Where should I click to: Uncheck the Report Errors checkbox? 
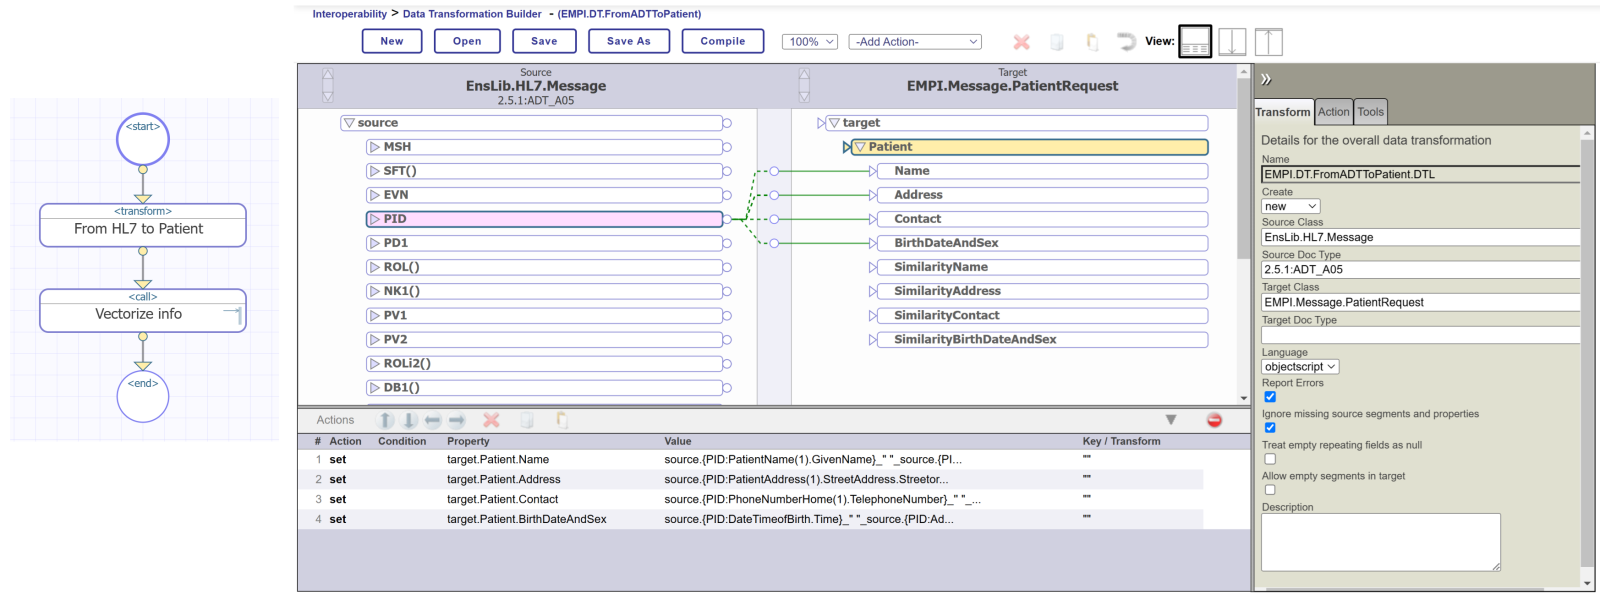(x=1270, y=397)
